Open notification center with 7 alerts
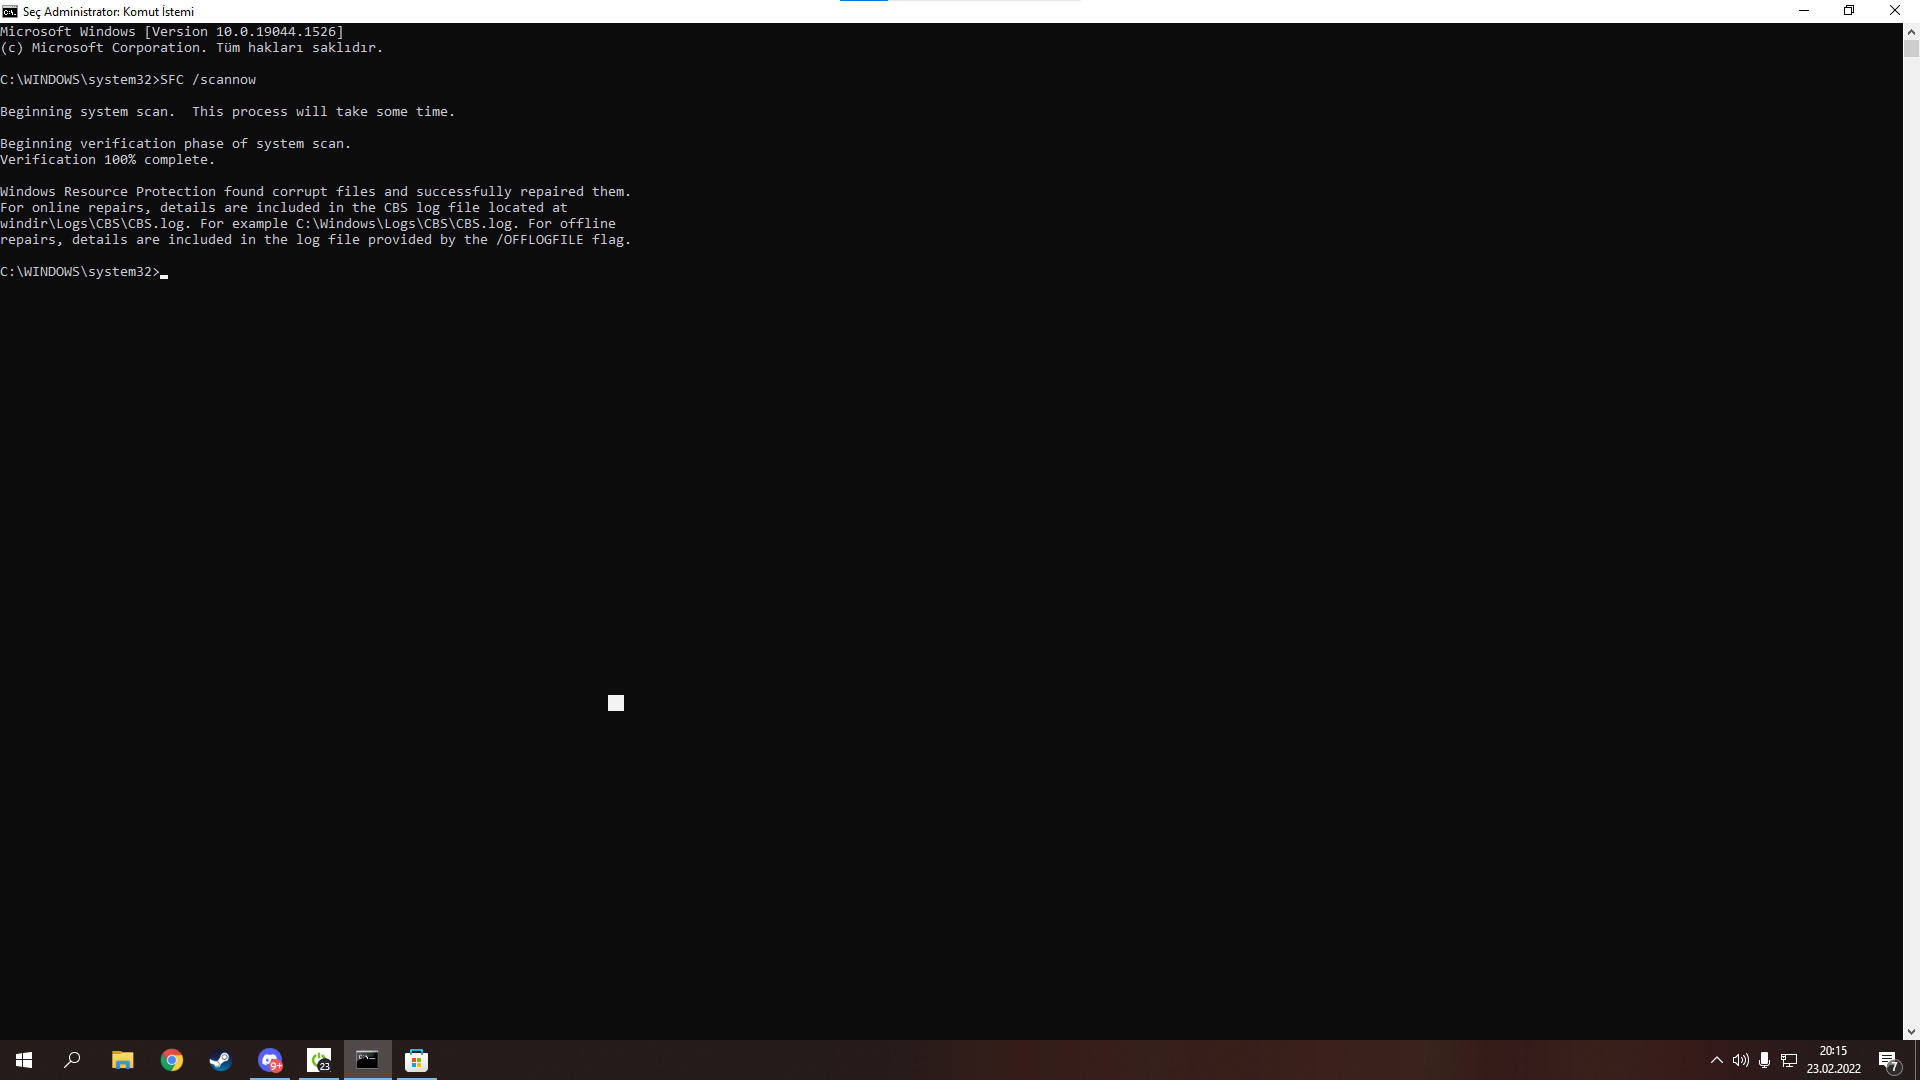Image resolution: width=1920 pixels, height=1080 pixels. point(1888,1060)
